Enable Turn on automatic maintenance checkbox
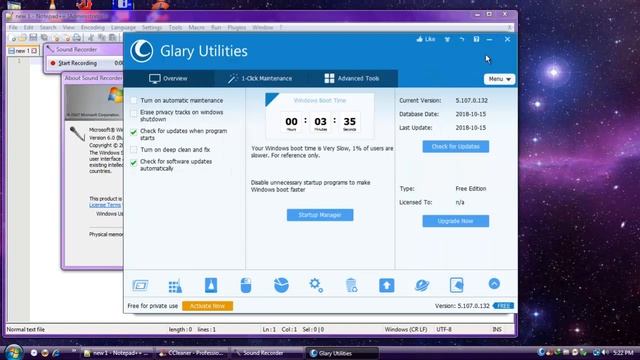Screen dimensions: 640x360 click(133, 100)
